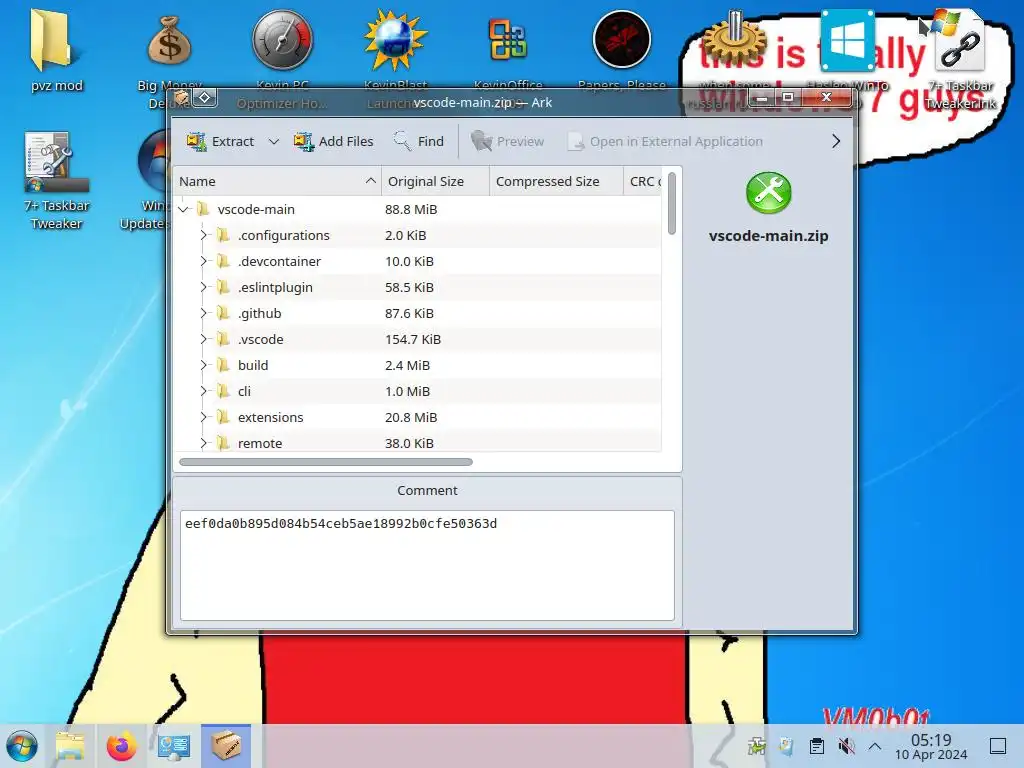Sort by Compressed Size column
1024x768 pixels.
[x=556, y=182]
